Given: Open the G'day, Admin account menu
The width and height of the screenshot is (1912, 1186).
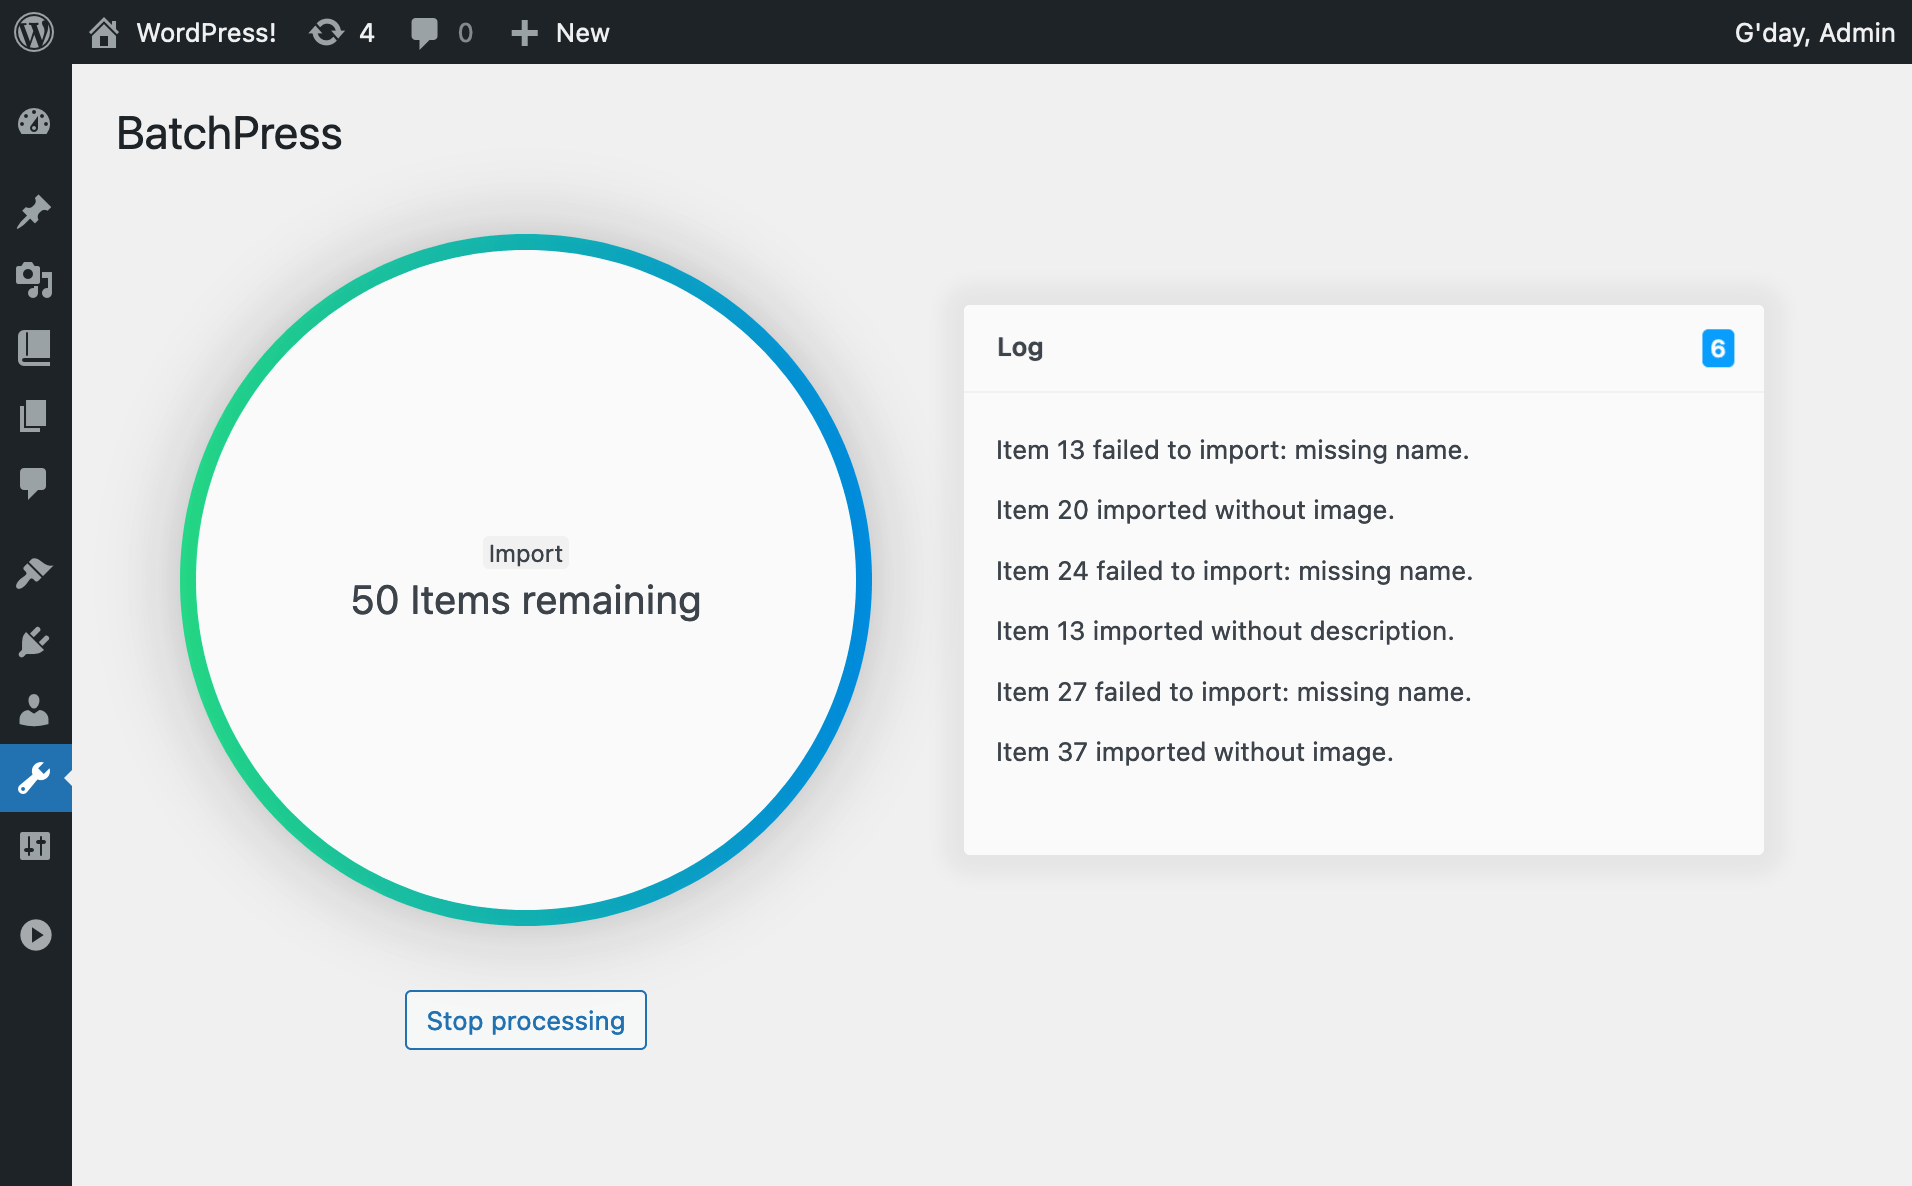Looking at the screenshot, I should [1813, 32].
